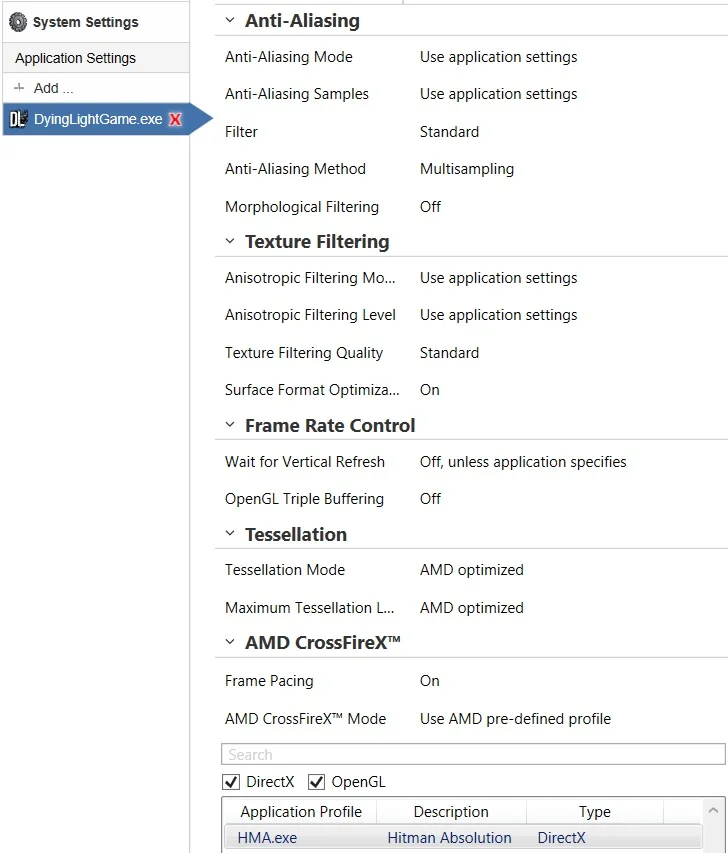The image size is (728, 853).
Task: Click the Anti-Aliasing Mode label
Action: coord(288,57)
